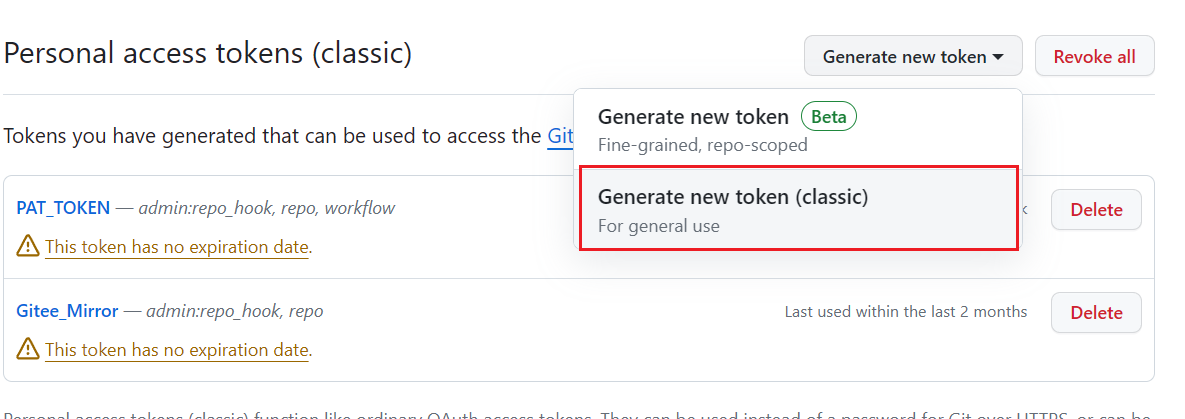
Task: Delete the Gitee_Mirror token
Action: 1096,312
